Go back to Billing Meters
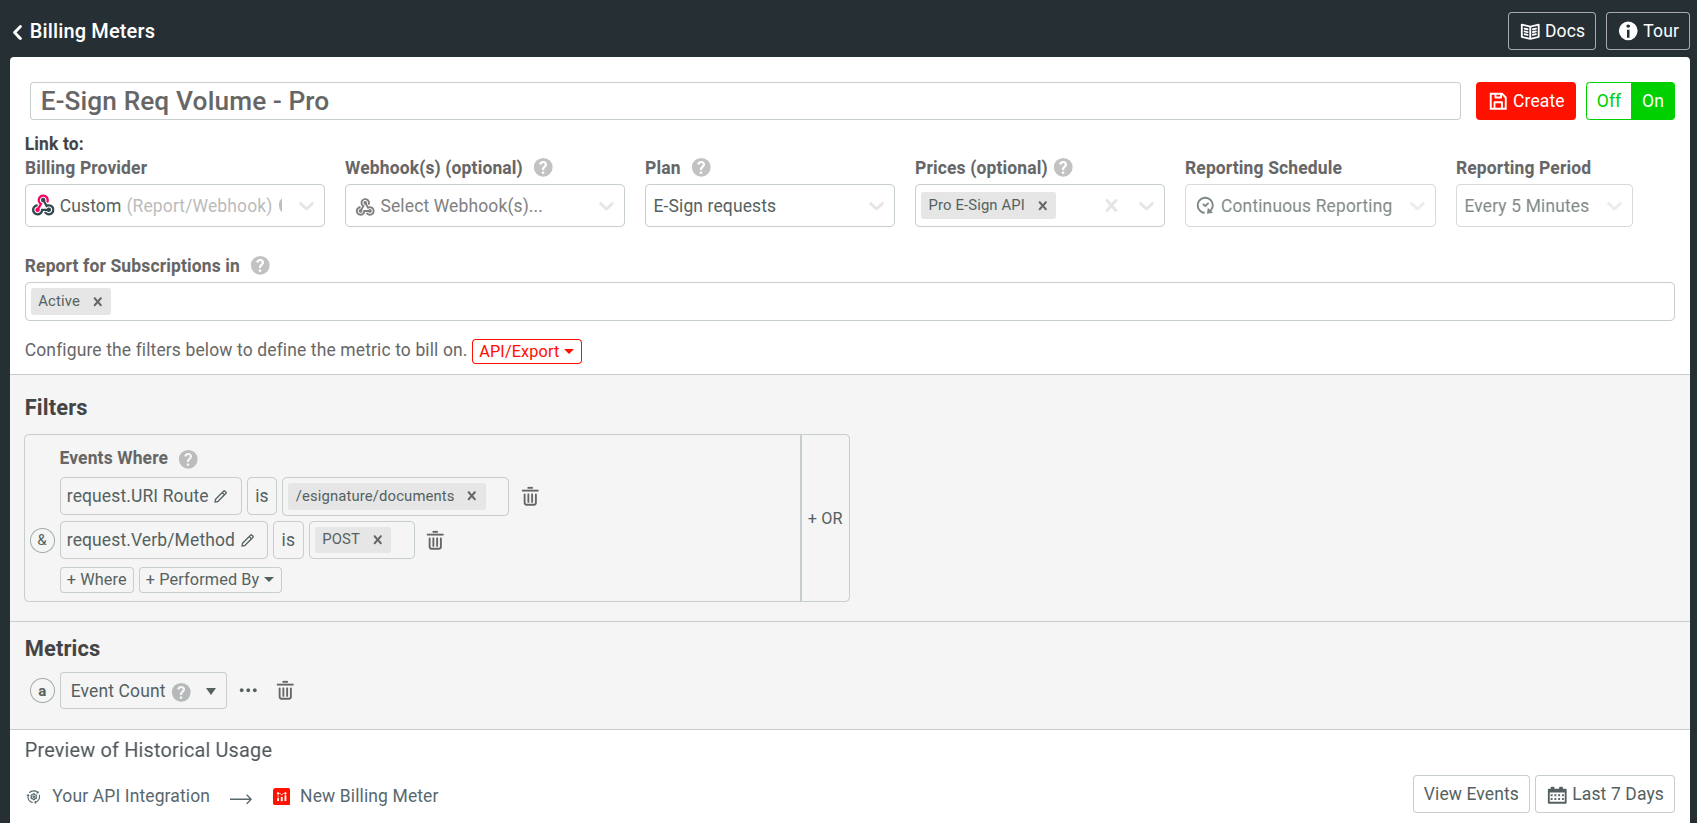The width and height of the screenshot is (1697, 823). (x=84, y=31)
